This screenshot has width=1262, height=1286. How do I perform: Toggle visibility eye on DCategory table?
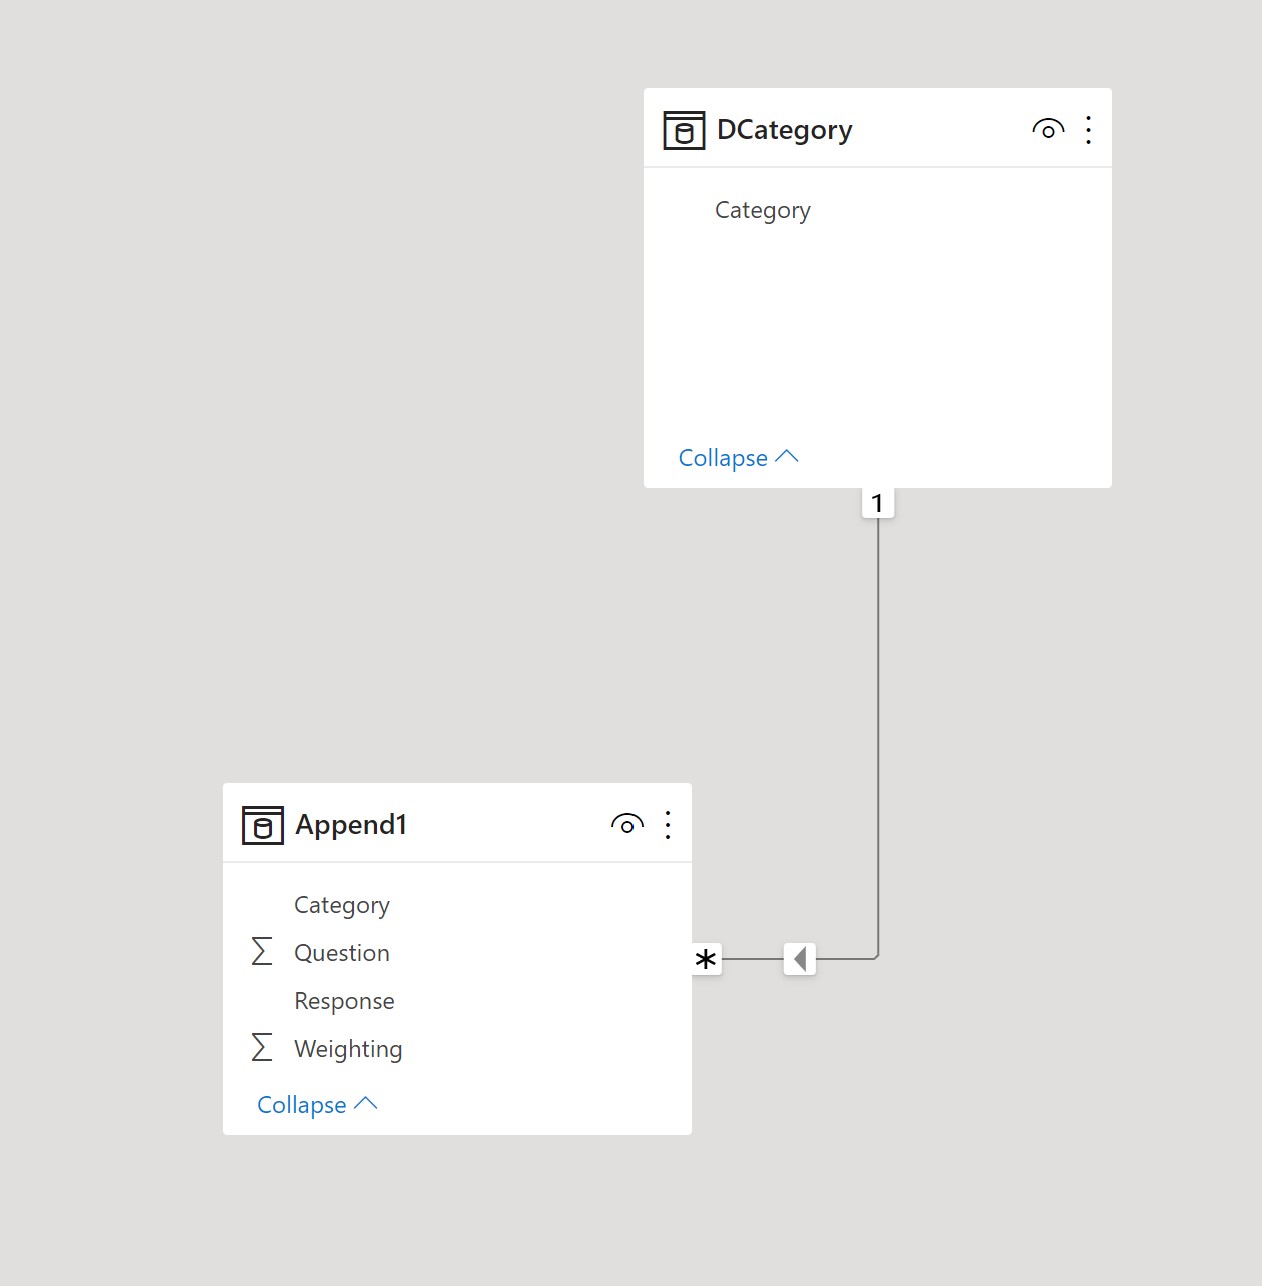point(1048,129)
